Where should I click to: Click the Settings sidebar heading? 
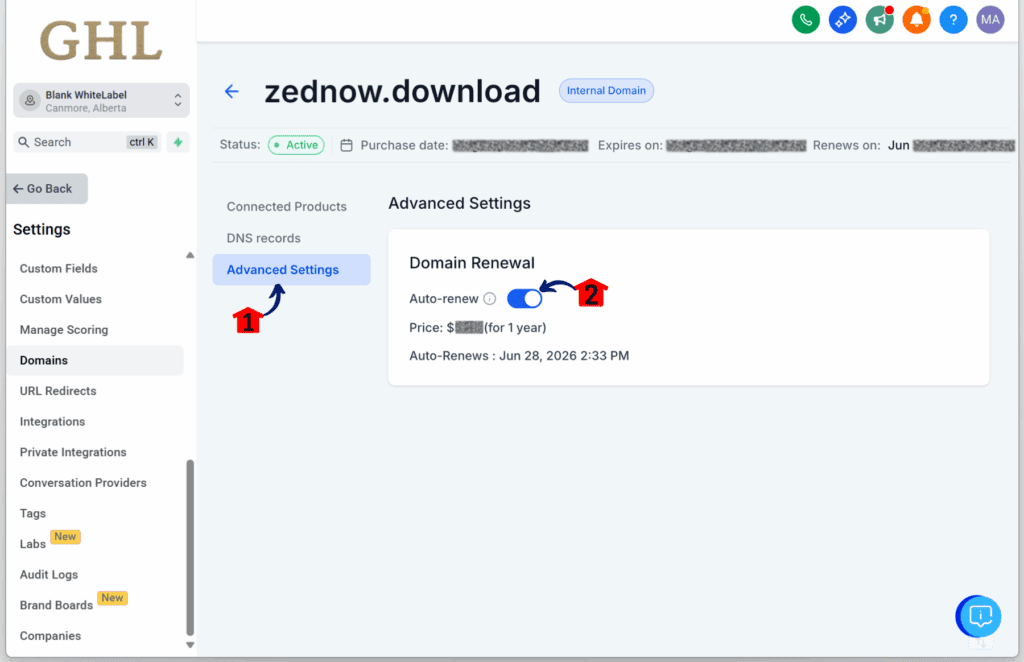(42, 230)
